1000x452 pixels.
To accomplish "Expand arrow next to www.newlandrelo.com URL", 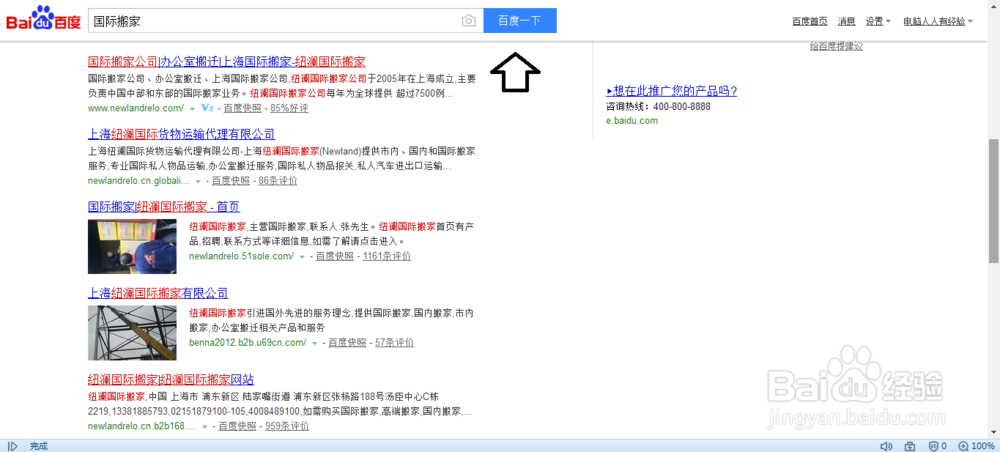I will [192, 108].
